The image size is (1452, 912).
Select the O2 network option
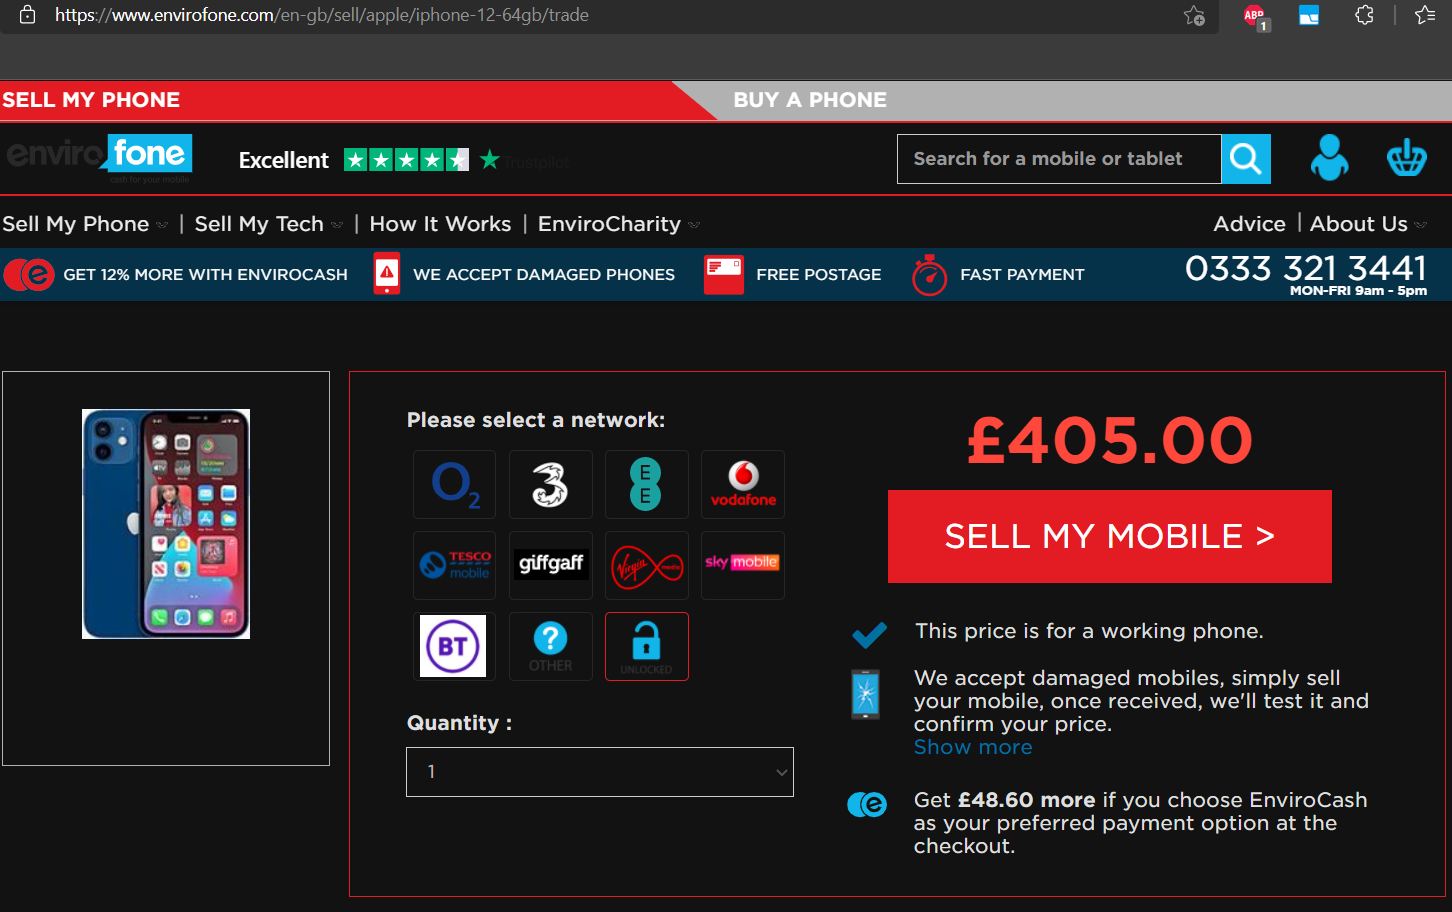click(x=454, y=484)
